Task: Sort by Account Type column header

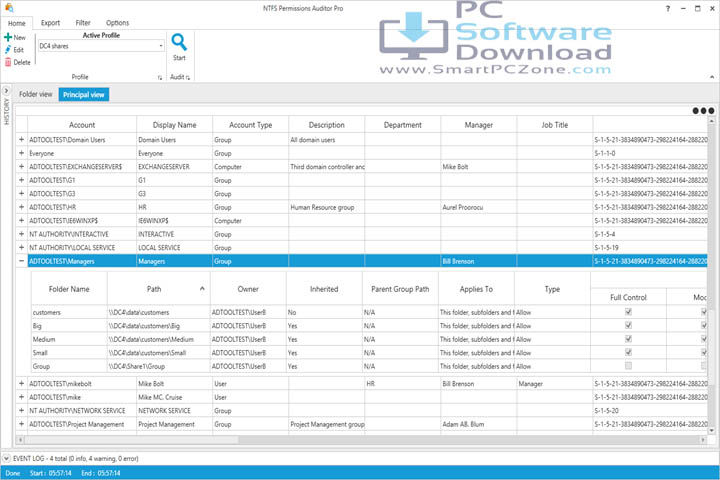Action: [251, 125]
